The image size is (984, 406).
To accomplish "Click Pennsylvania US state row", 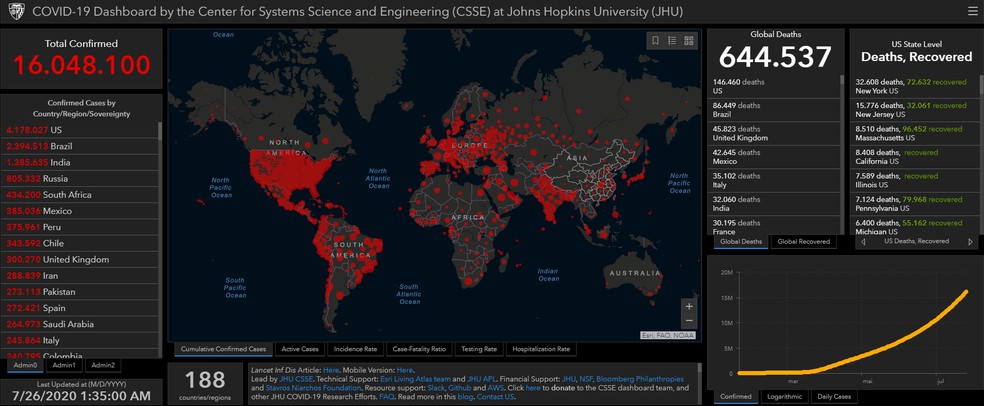I will (916, 204).
